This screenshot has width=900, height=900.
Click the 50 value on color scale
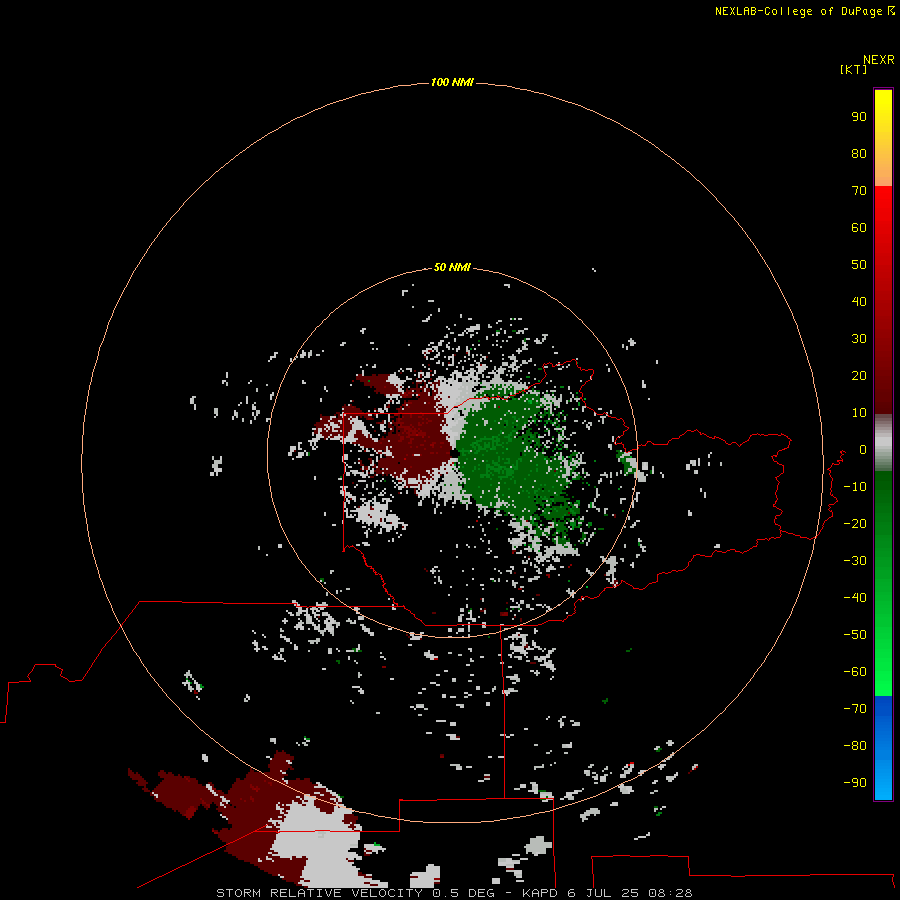pyautogui.click(x=859, y=265)
